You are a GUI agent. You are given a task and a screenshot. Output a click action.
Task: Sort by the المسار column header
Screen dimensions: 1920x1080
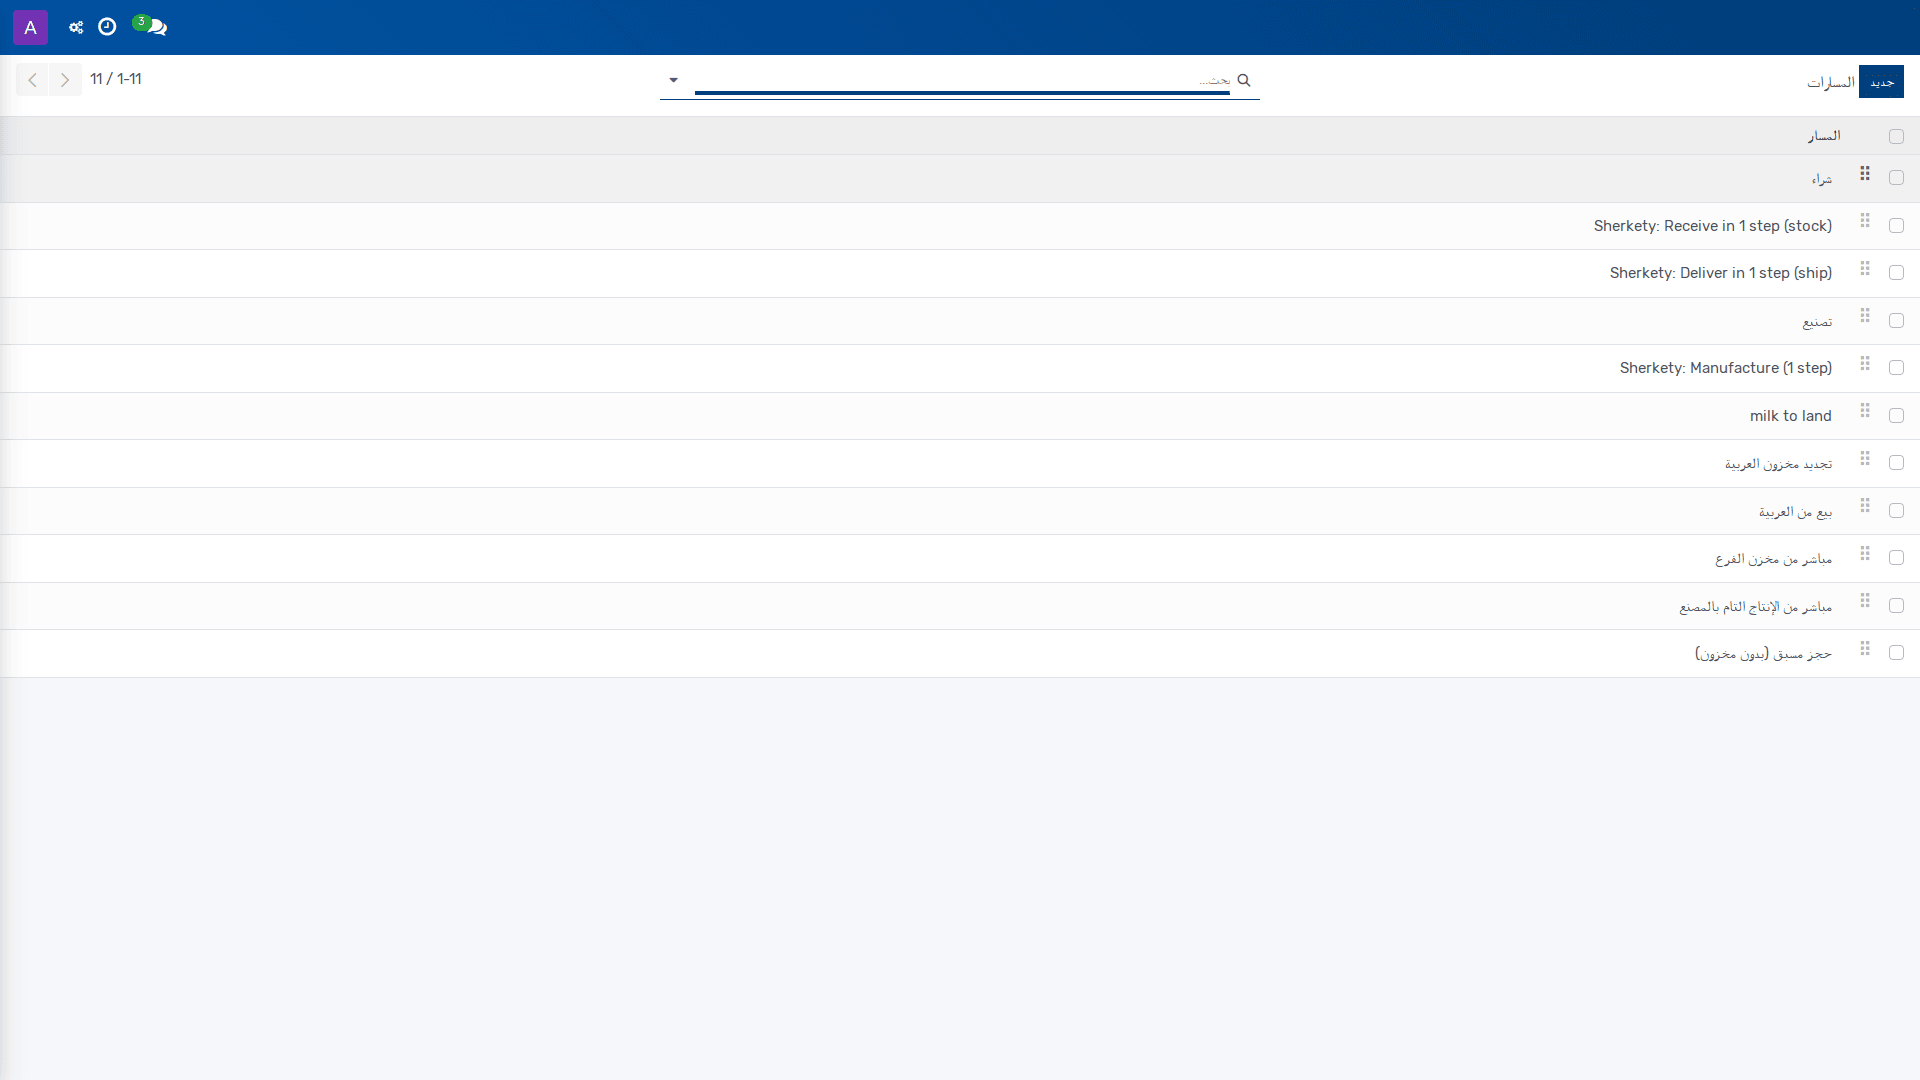pyautogui.click(x=1824, y=136)
